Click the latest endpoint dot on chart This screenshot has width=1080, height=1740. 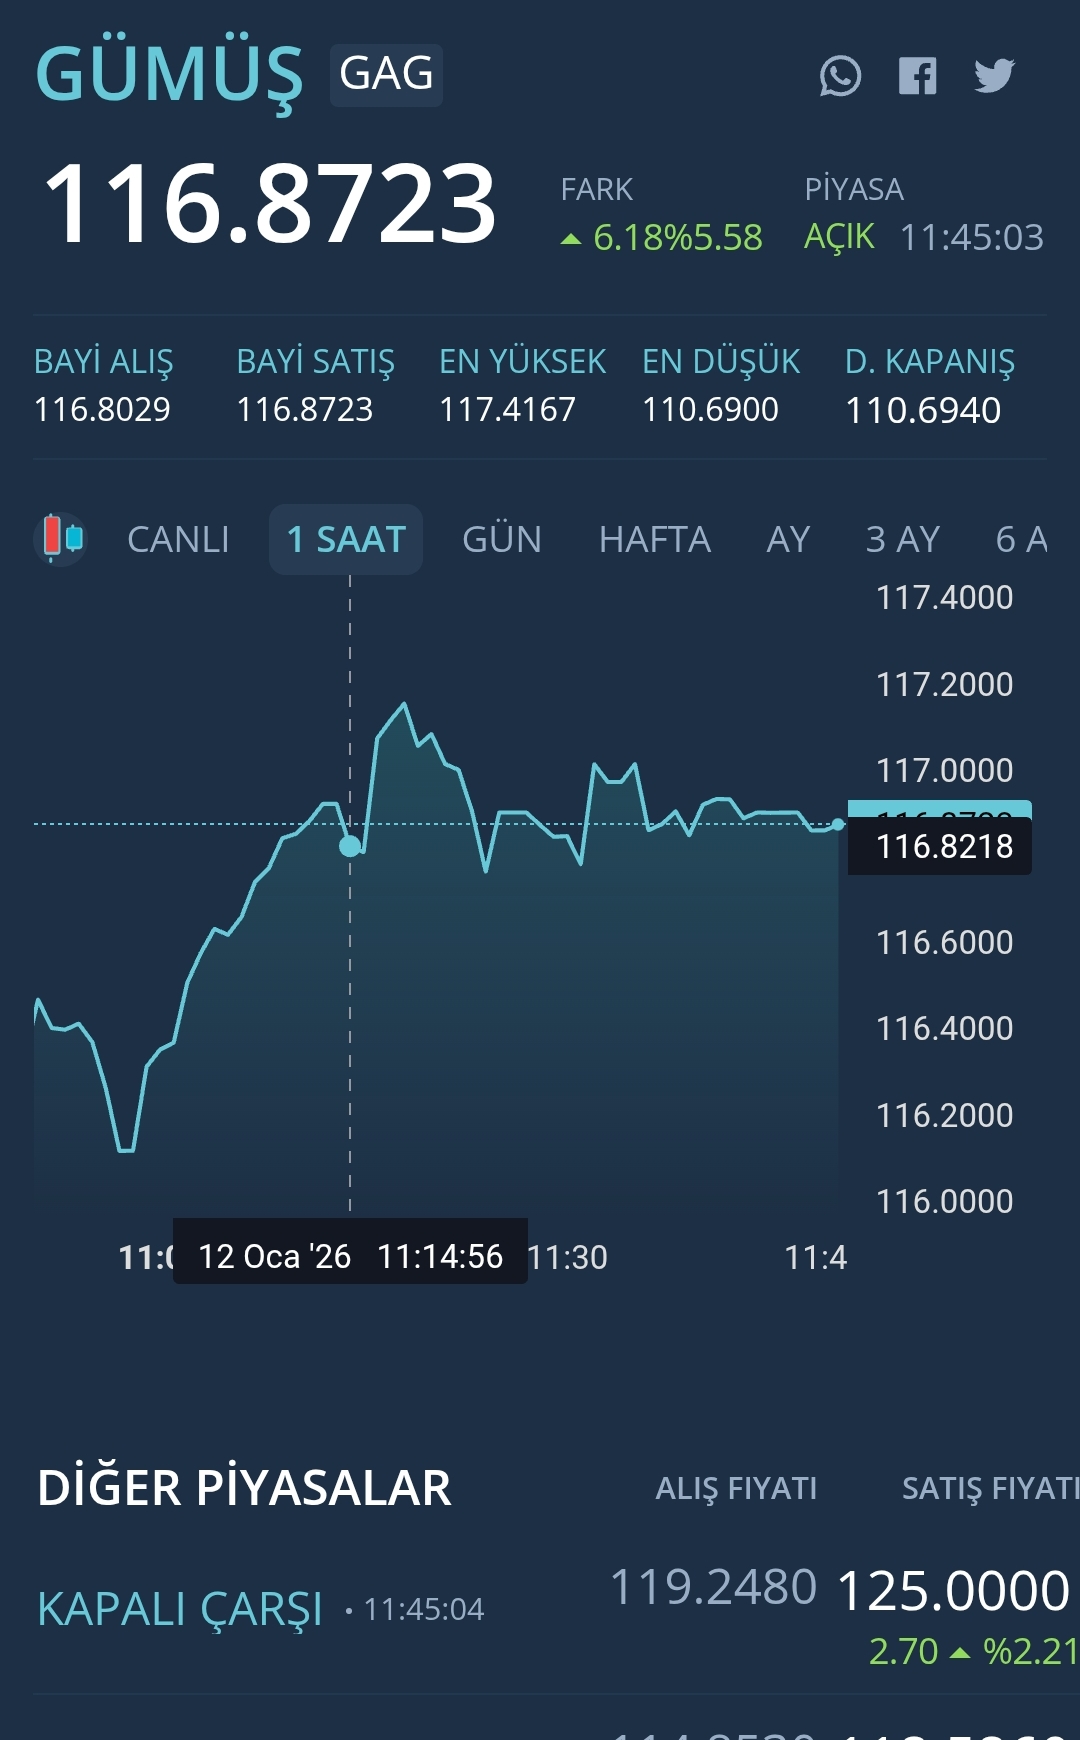pos(838,825)
